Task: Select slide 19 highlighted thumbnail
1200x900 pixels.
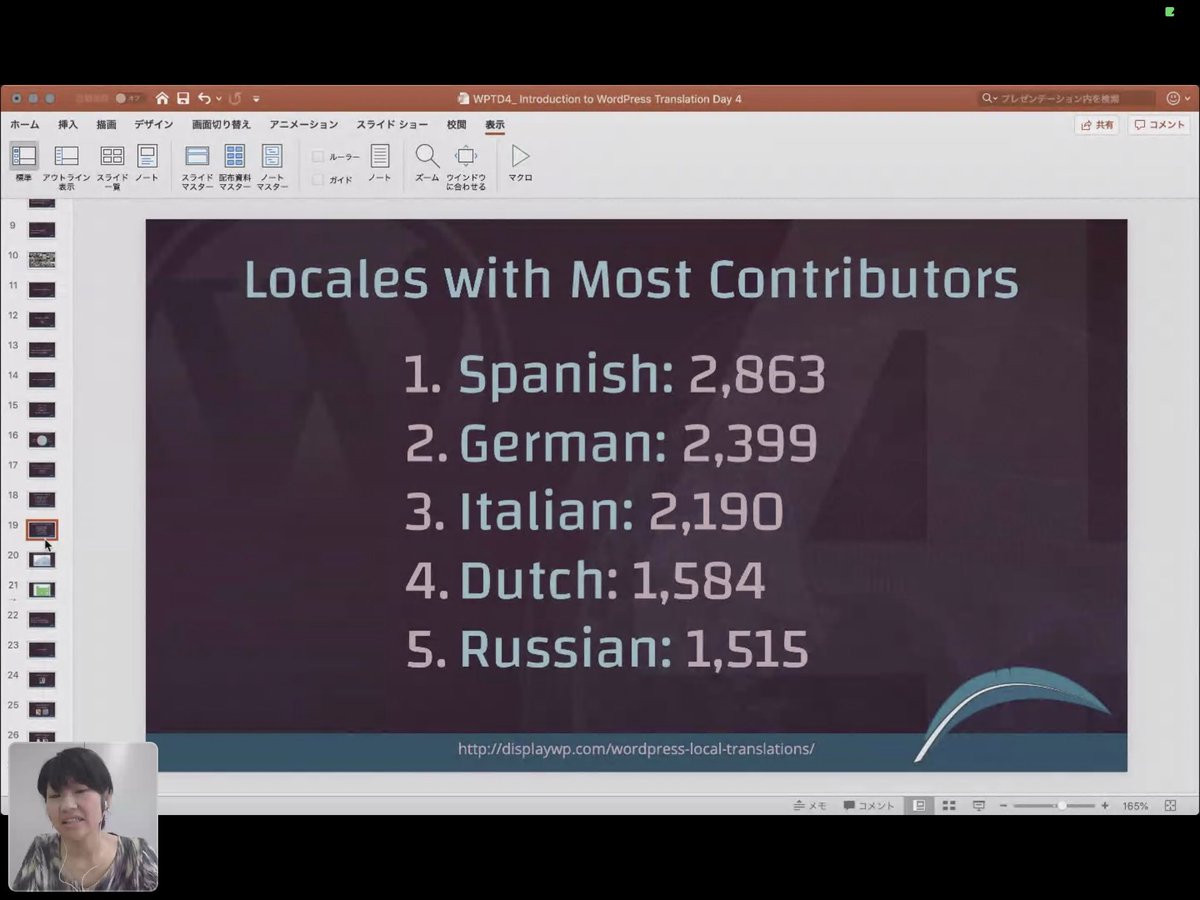Action: [x=42, y=530]
